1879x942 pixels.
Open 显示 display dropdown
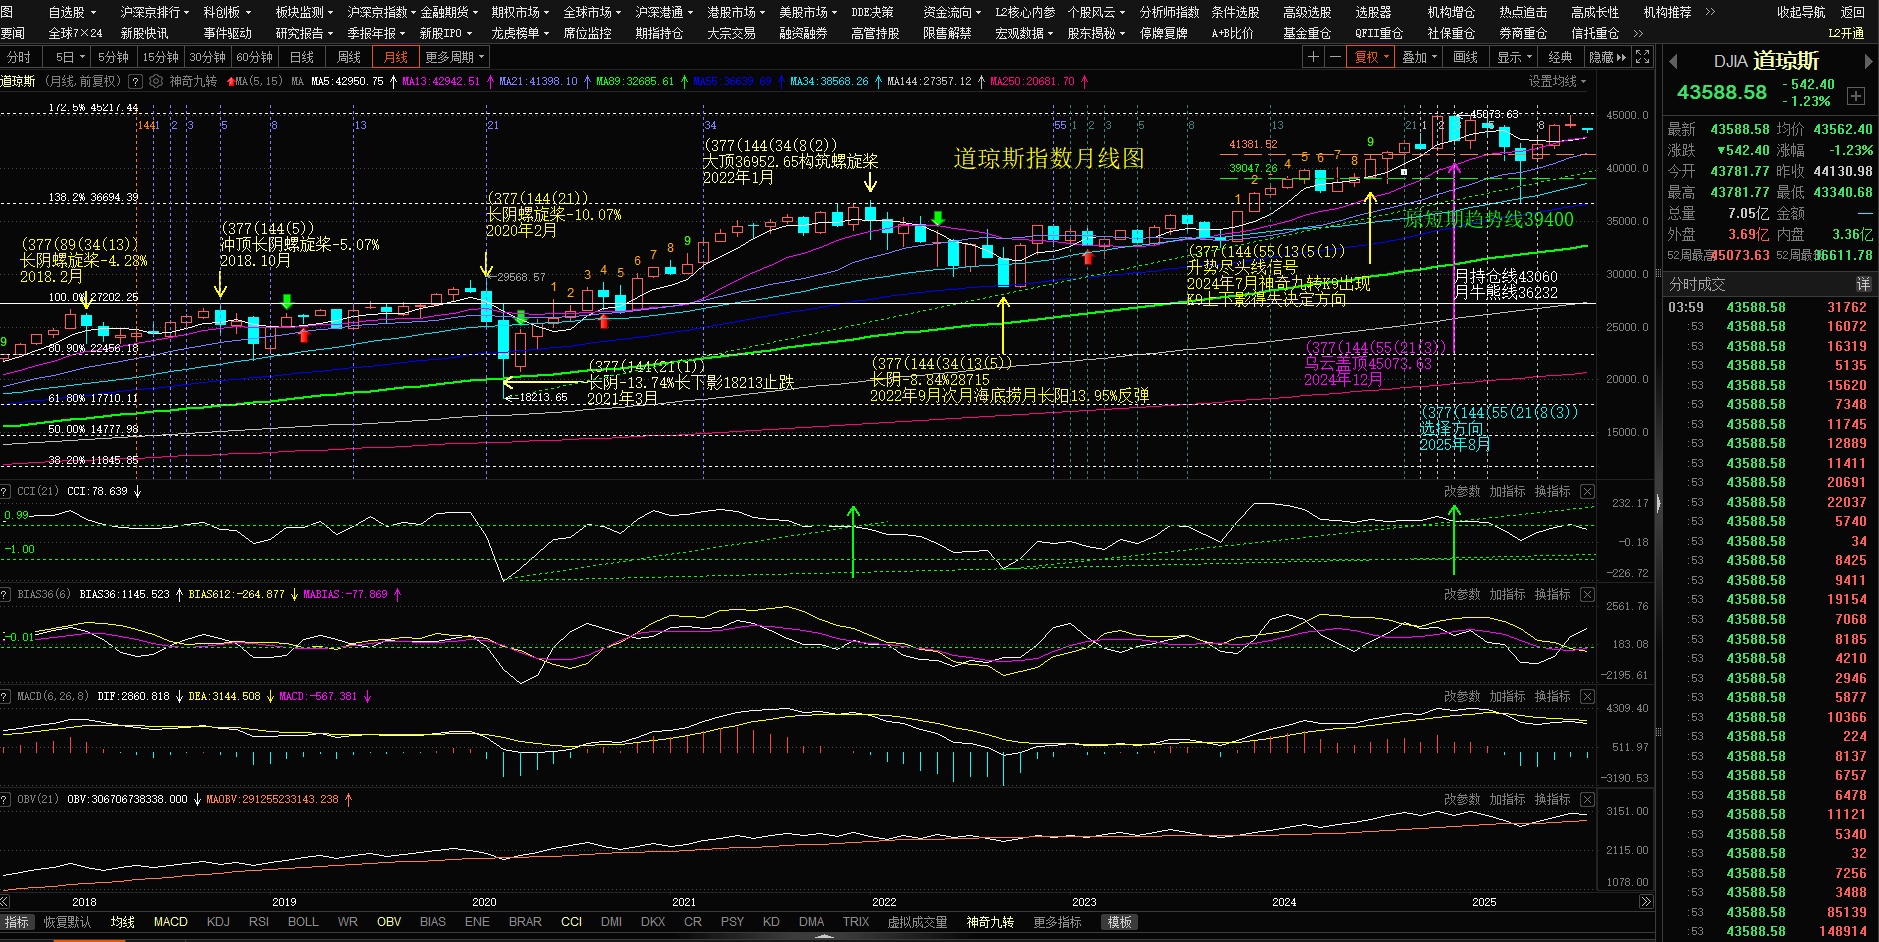coord(1514,57)
